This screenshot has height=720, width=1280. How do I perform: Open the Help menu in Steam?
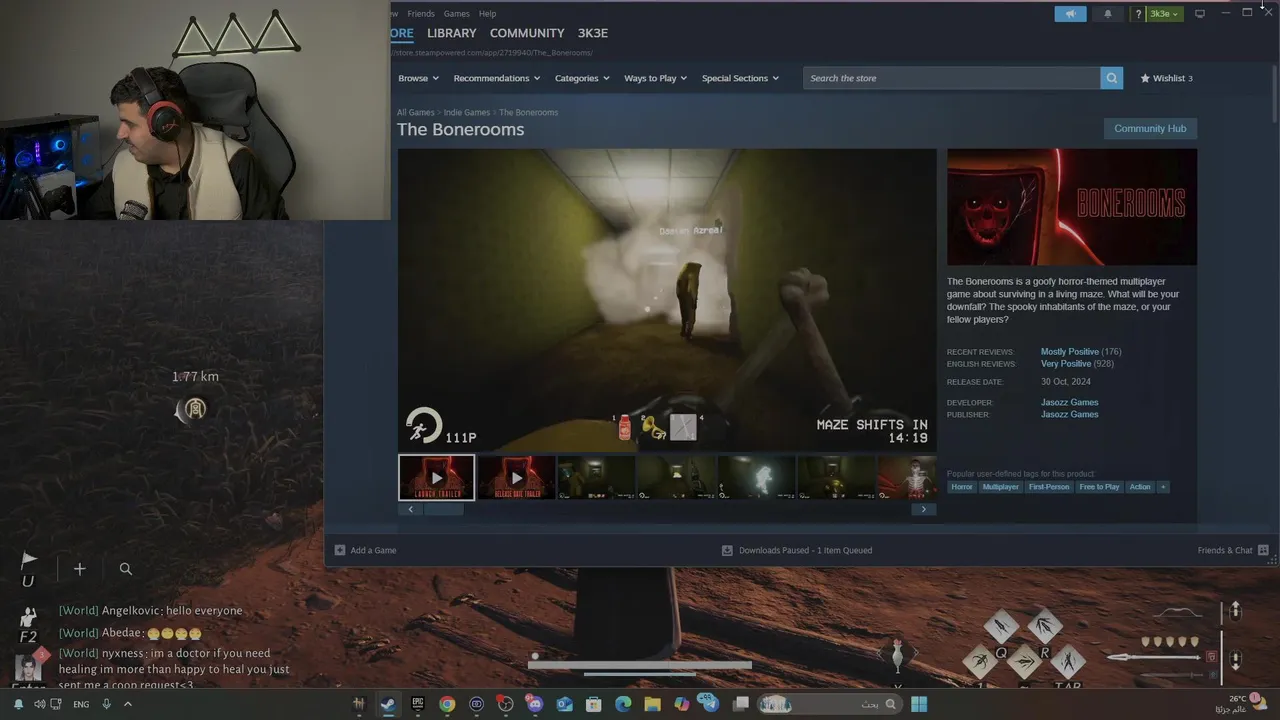click(487, 14)
